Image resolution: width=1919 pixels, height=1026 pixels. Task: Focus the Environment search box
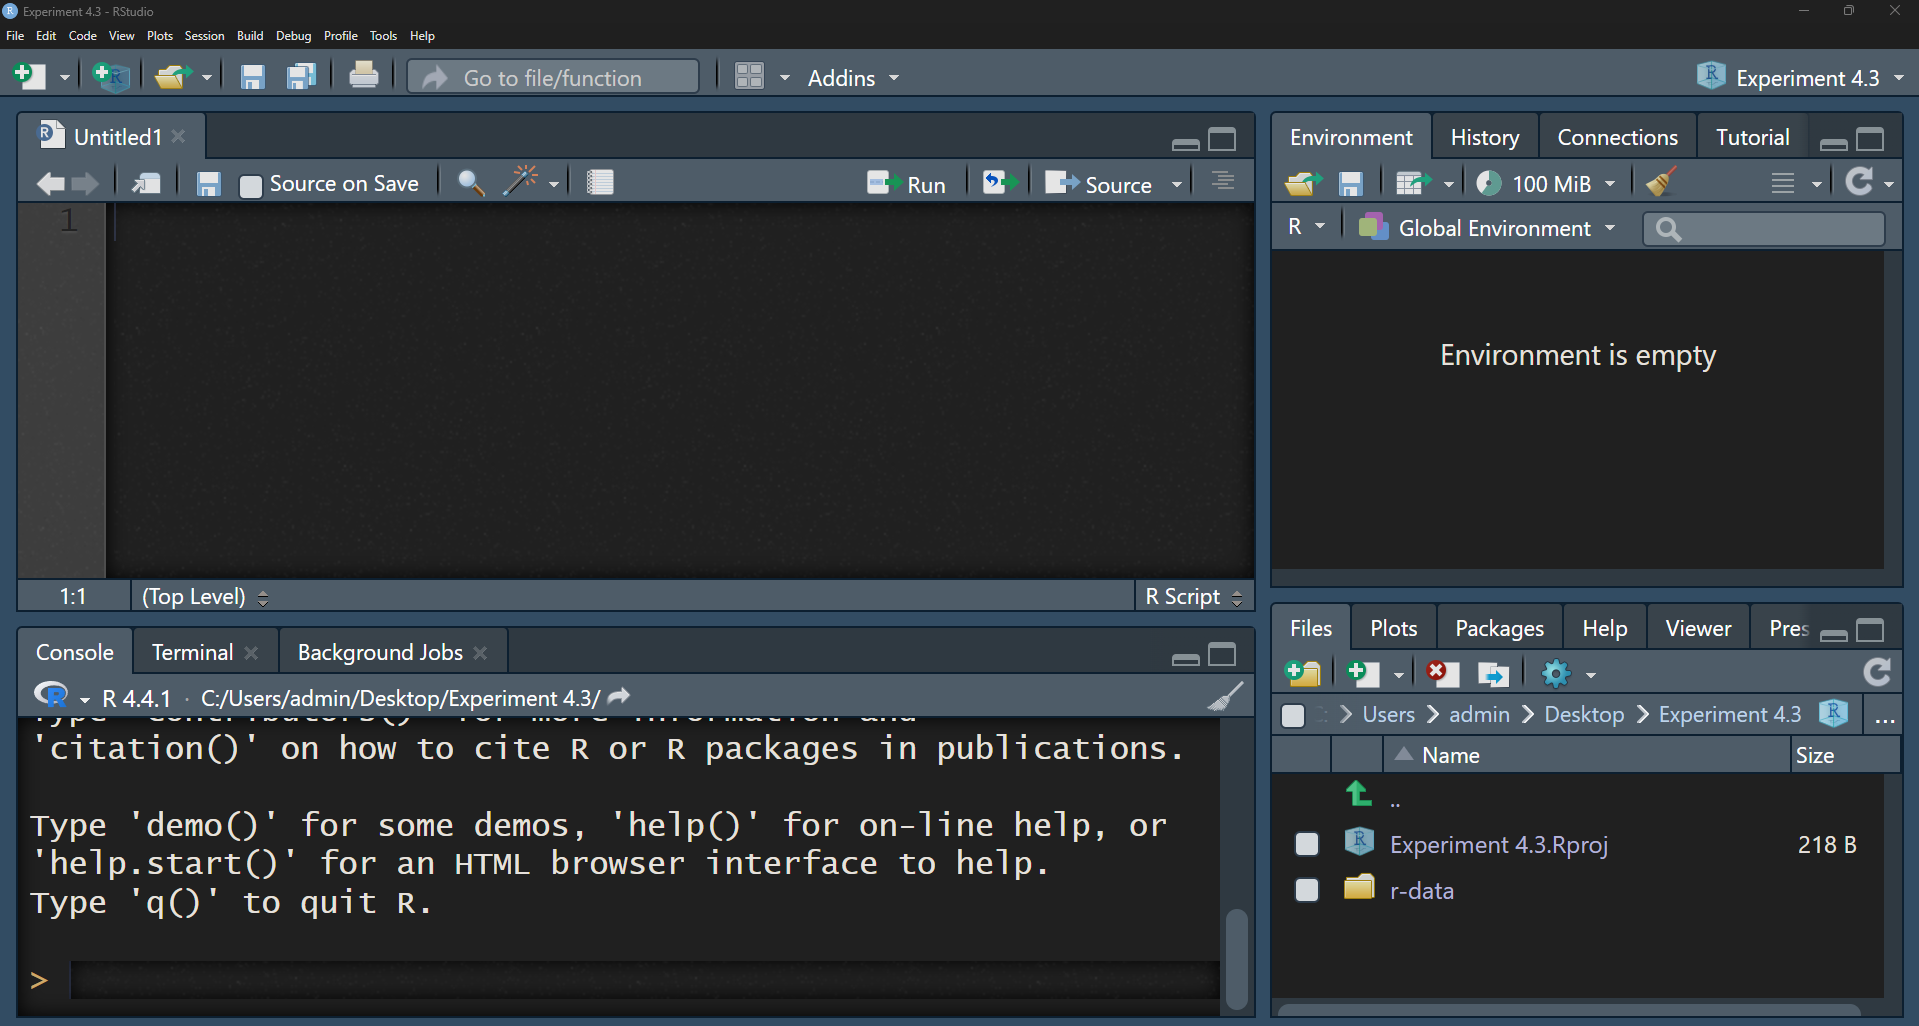point(1764,229)
